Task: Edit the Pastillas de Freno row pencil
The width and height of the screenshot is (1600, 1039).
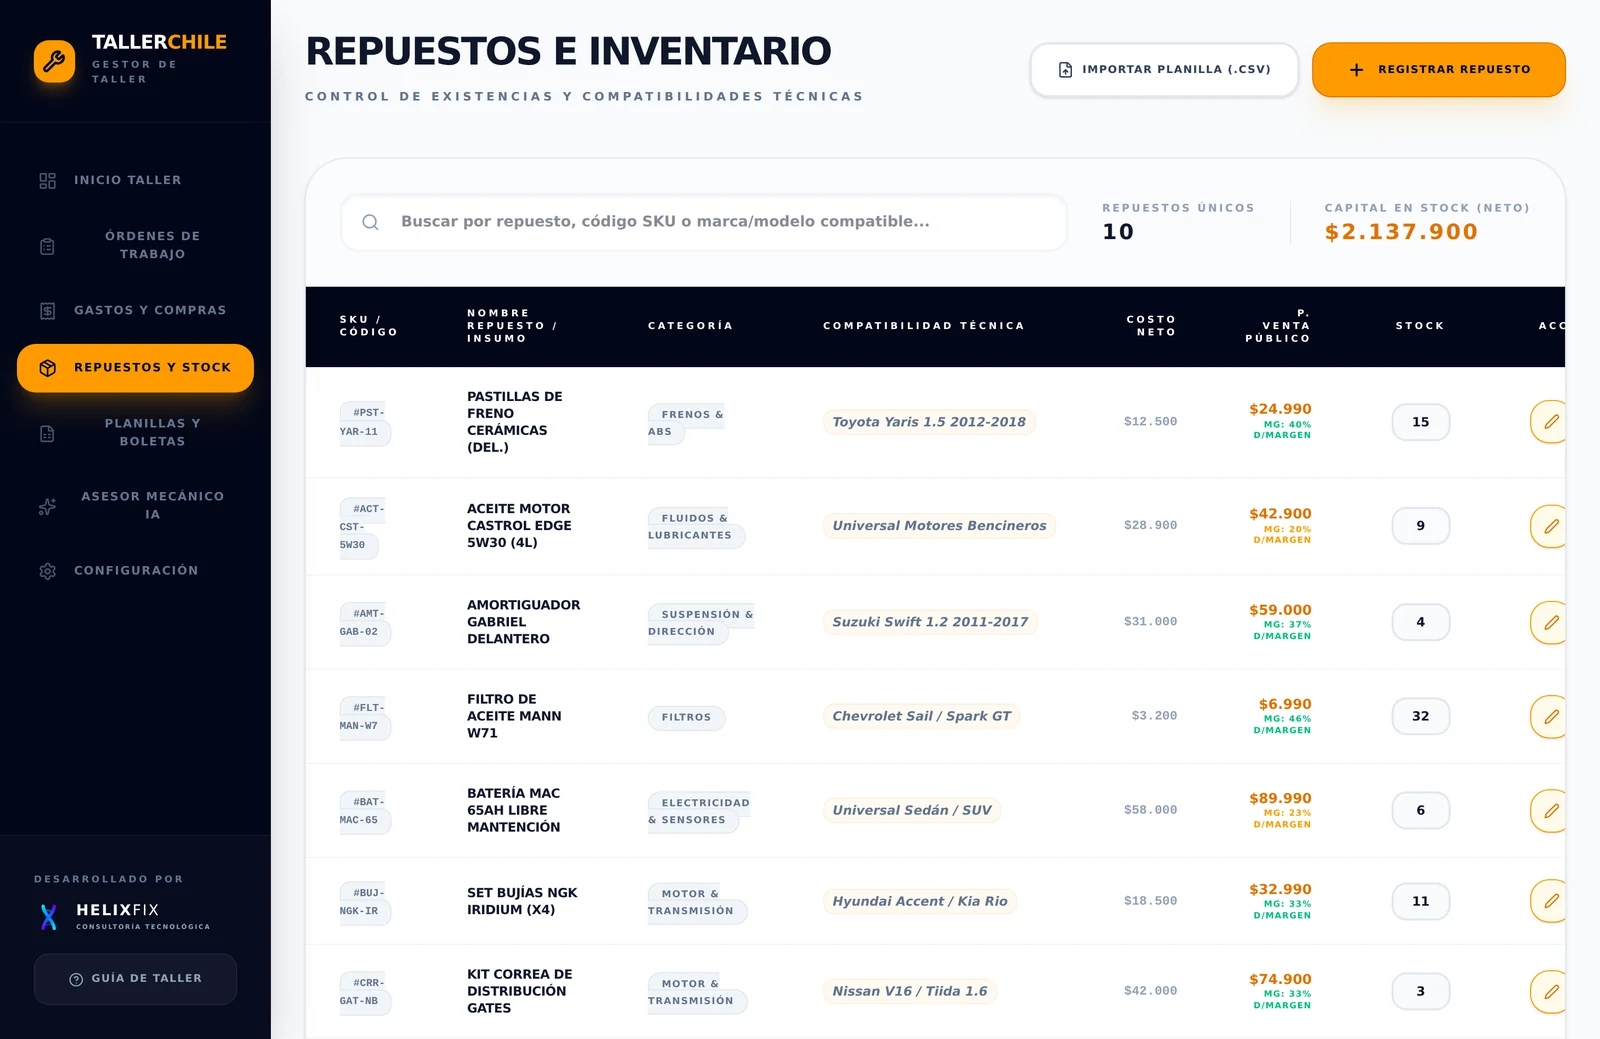Action: click(1550, 422)
